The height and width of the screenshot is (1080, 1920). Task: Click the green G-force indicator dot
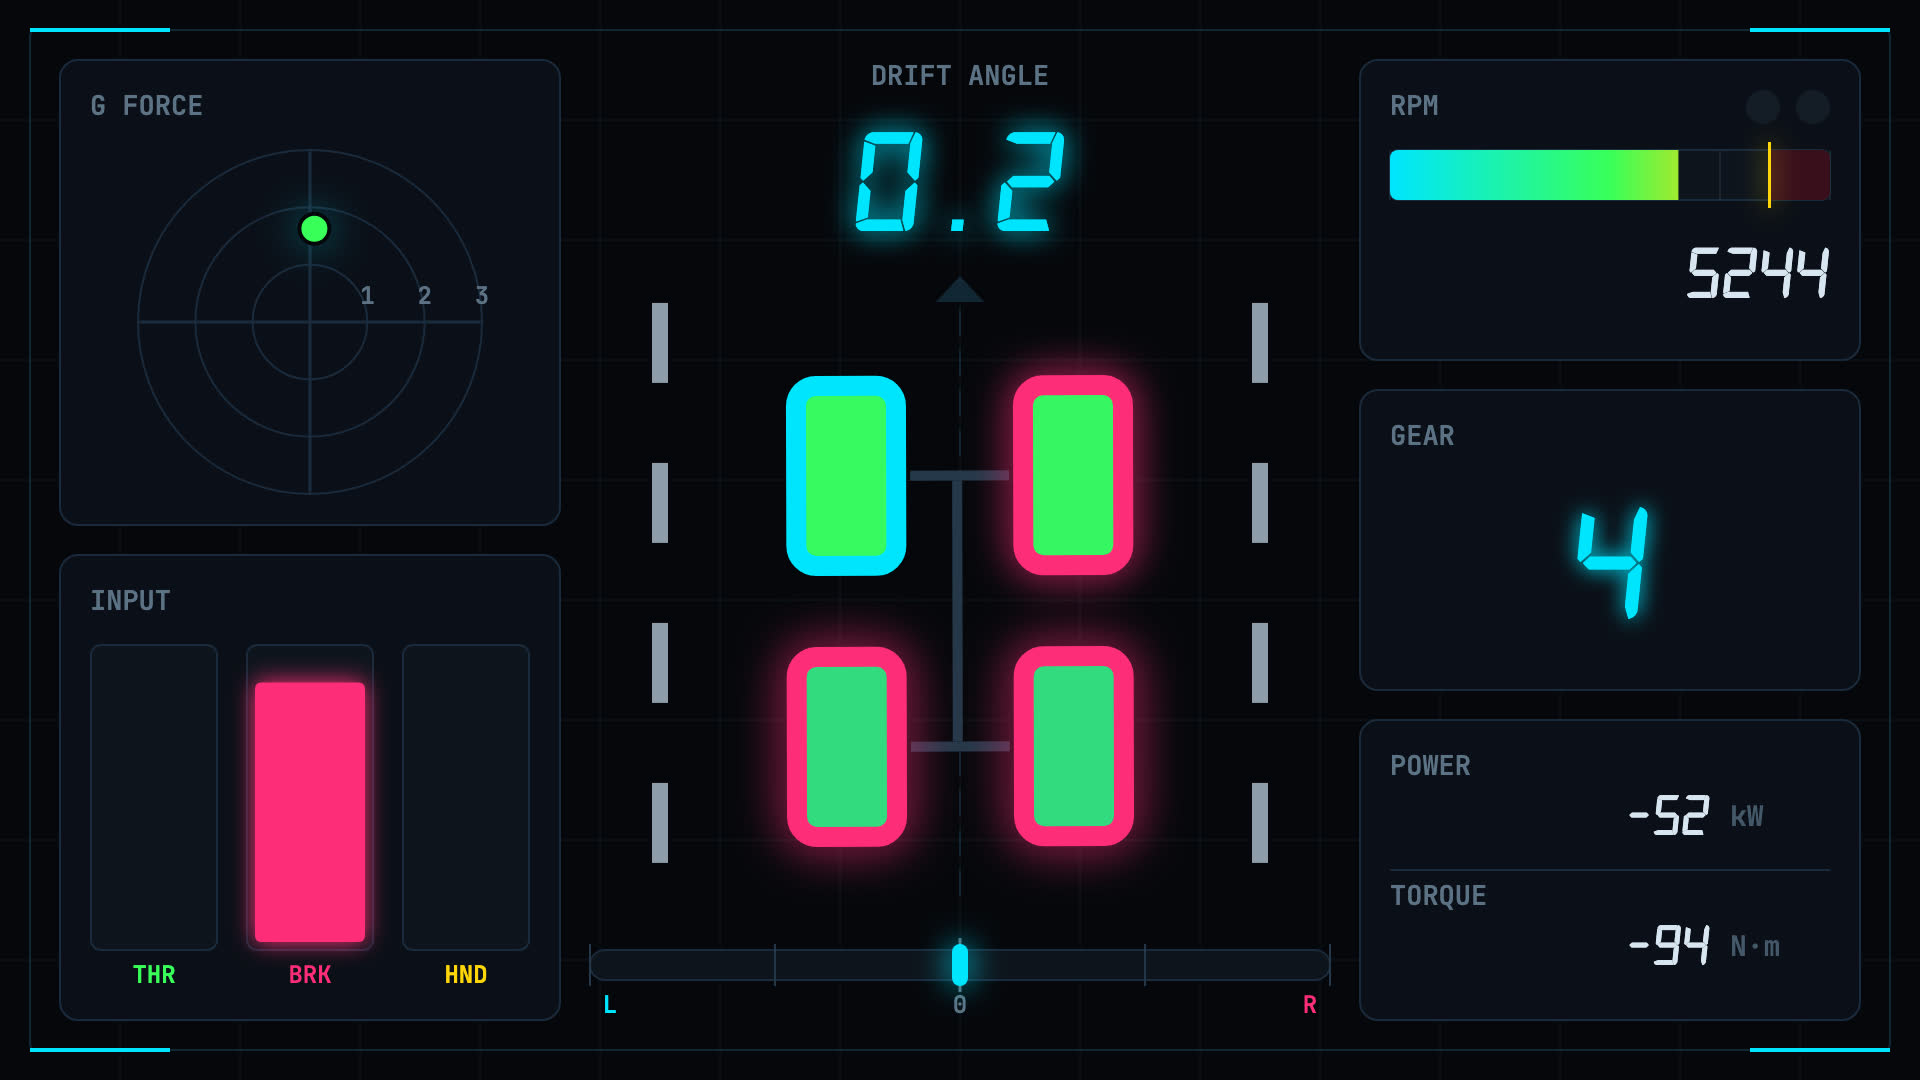314,229
